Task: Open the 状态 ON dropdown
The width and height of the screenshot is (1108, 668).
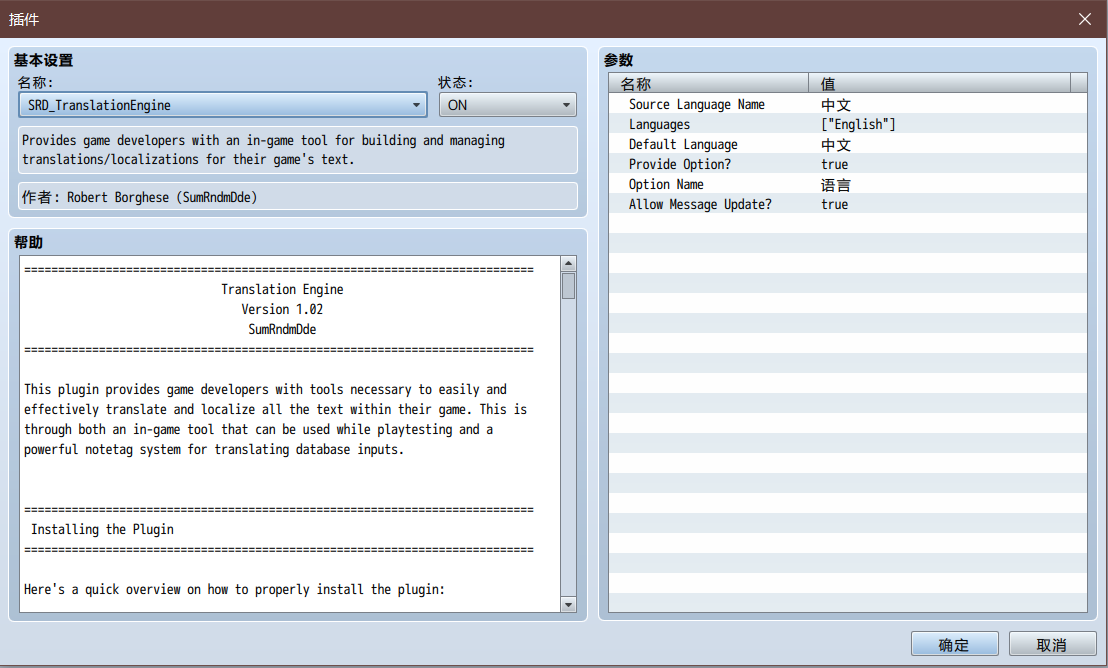Action: [507, 105]
